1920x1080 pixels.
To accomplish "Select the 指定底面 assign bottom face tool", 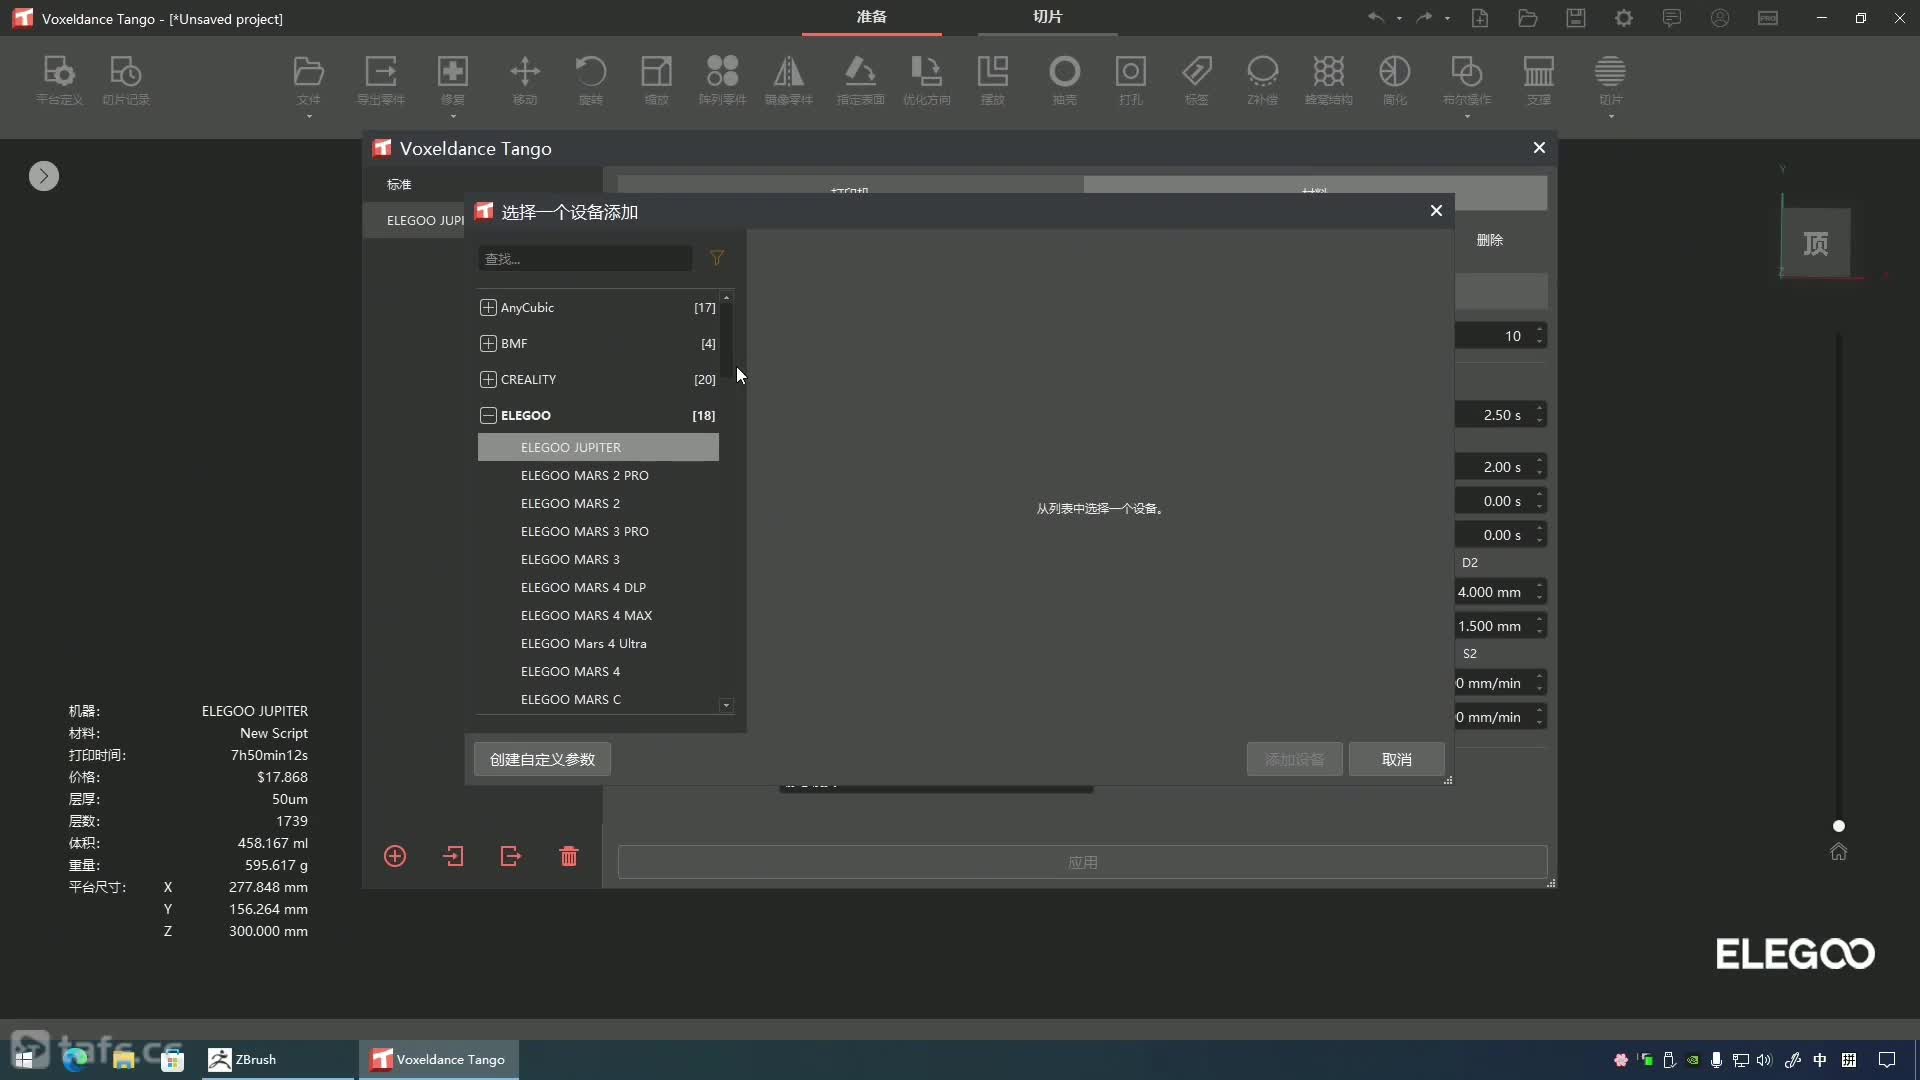I will [x=861, y=80].
